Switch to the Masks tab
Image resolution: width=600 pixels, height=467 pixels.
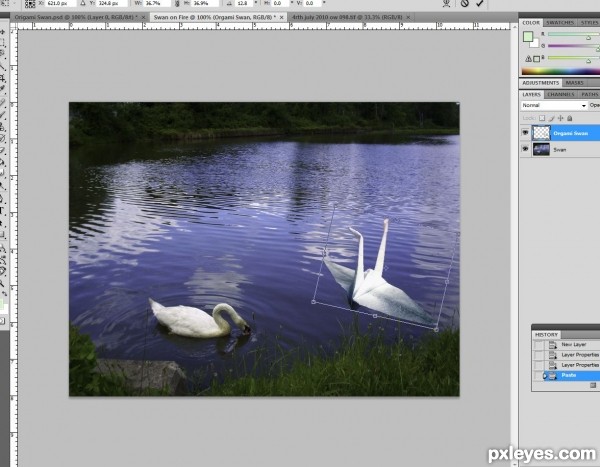tap(574, 83)
